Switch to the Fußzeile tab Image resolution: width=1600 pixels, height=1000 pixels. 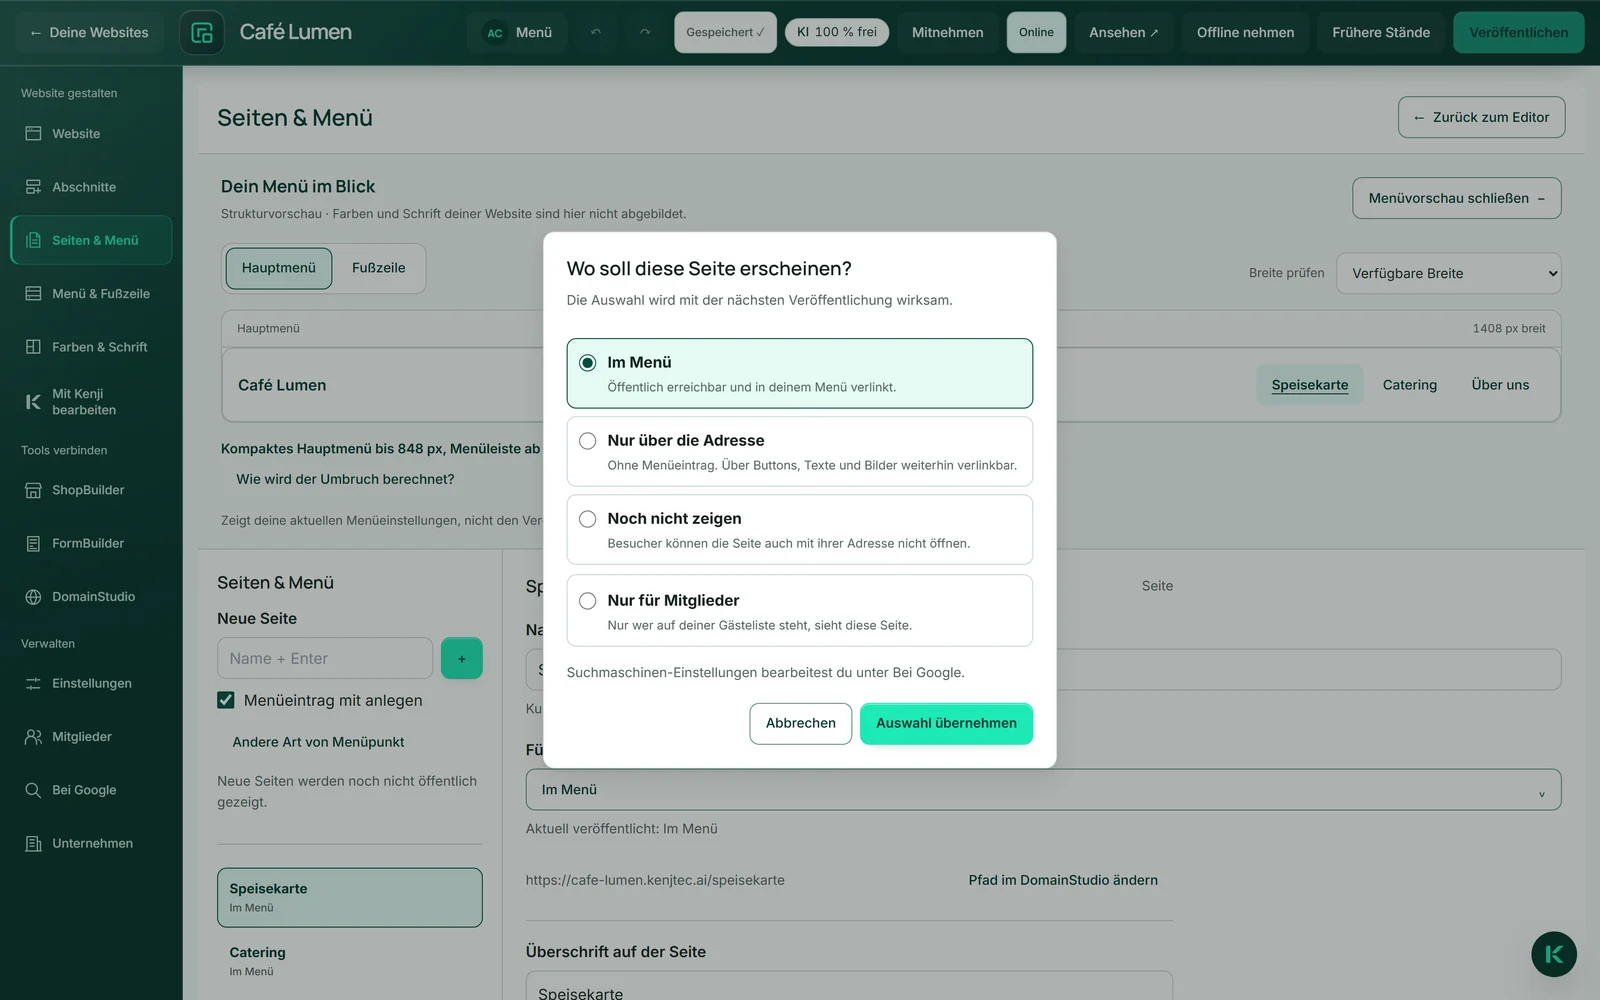(378, 268)
